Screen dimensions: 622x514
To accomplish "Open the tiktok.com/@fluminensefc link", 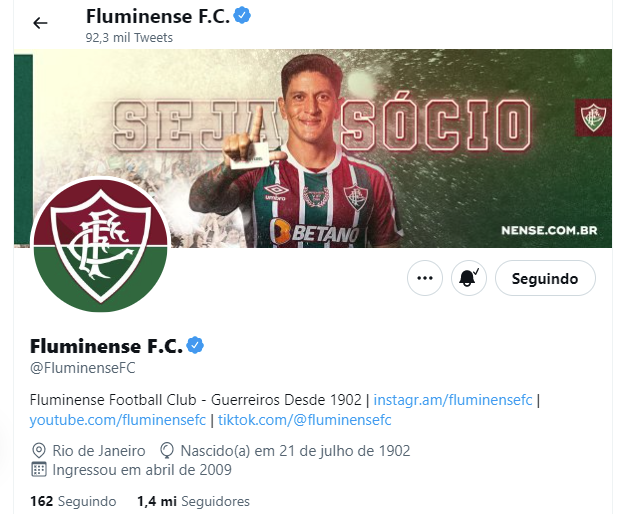I will point(305,420).
